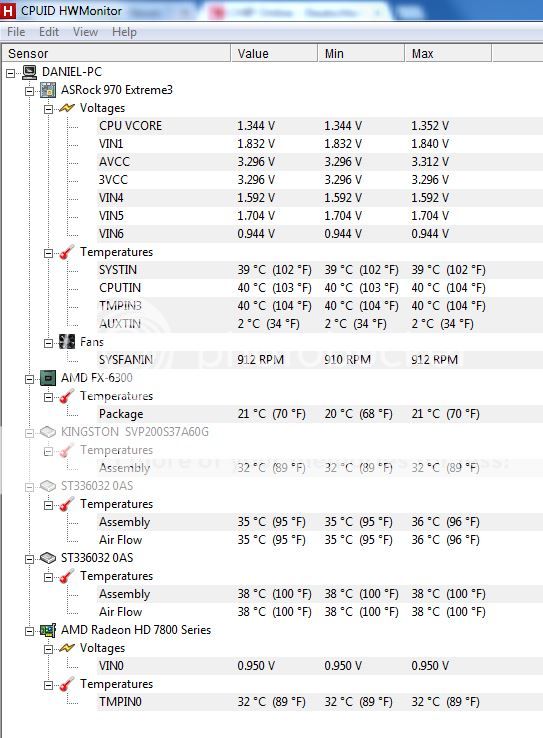This screenshot has width=543, height=738.
Task: Select the AUXTIN temperature row
Action: (x=319, y=324)
